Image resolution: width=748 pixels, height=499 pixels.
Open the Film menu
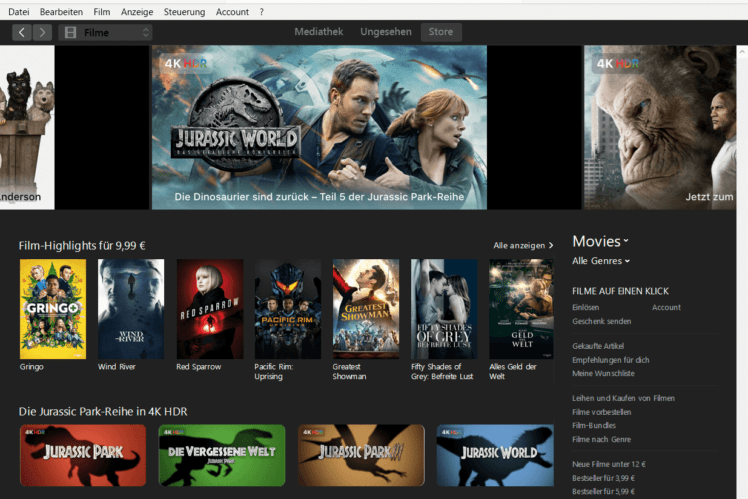102,12
